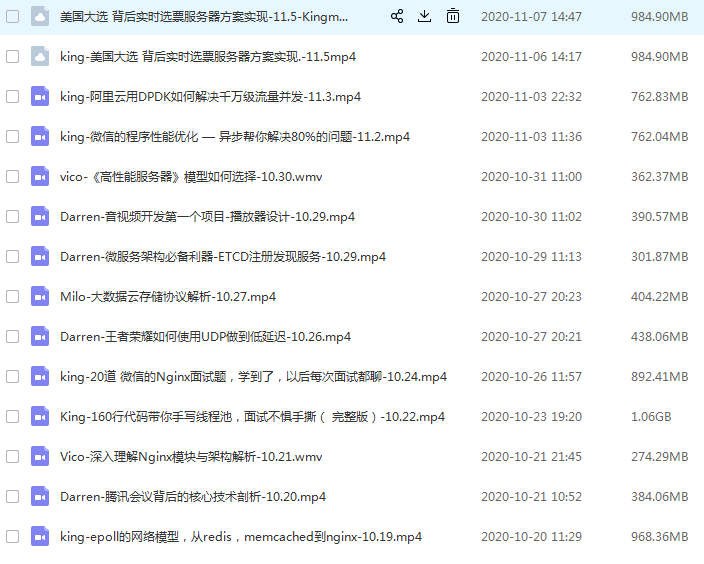Click the size value 404.22MB

click(660, 296)
